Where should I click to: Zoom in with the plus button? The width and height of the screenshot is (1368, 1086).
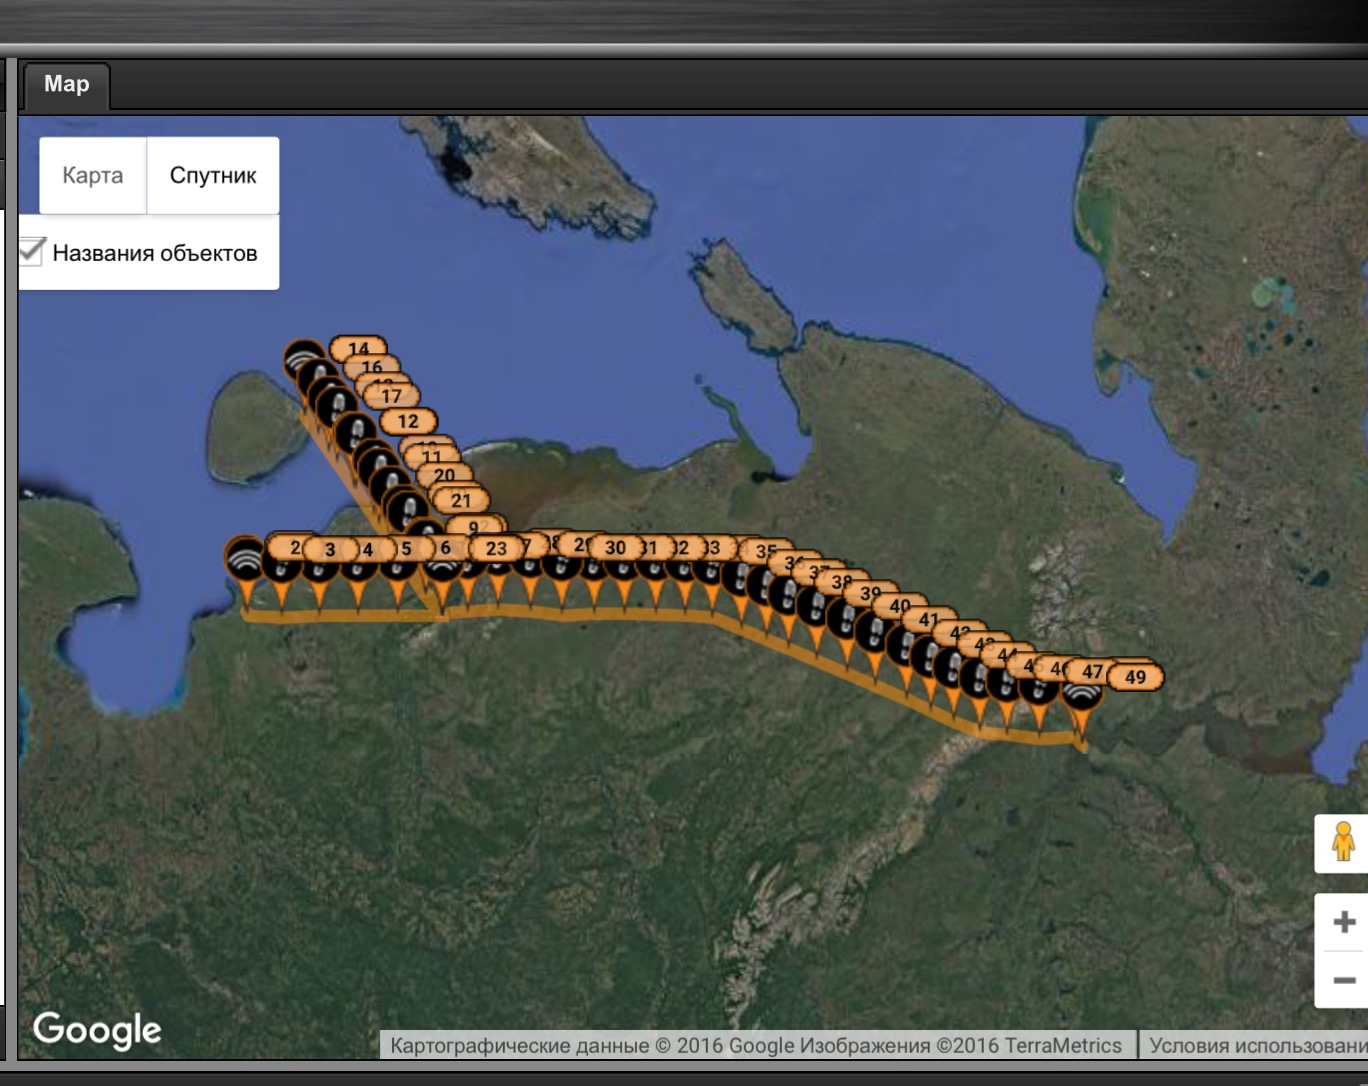click(x=1343, y=921)
